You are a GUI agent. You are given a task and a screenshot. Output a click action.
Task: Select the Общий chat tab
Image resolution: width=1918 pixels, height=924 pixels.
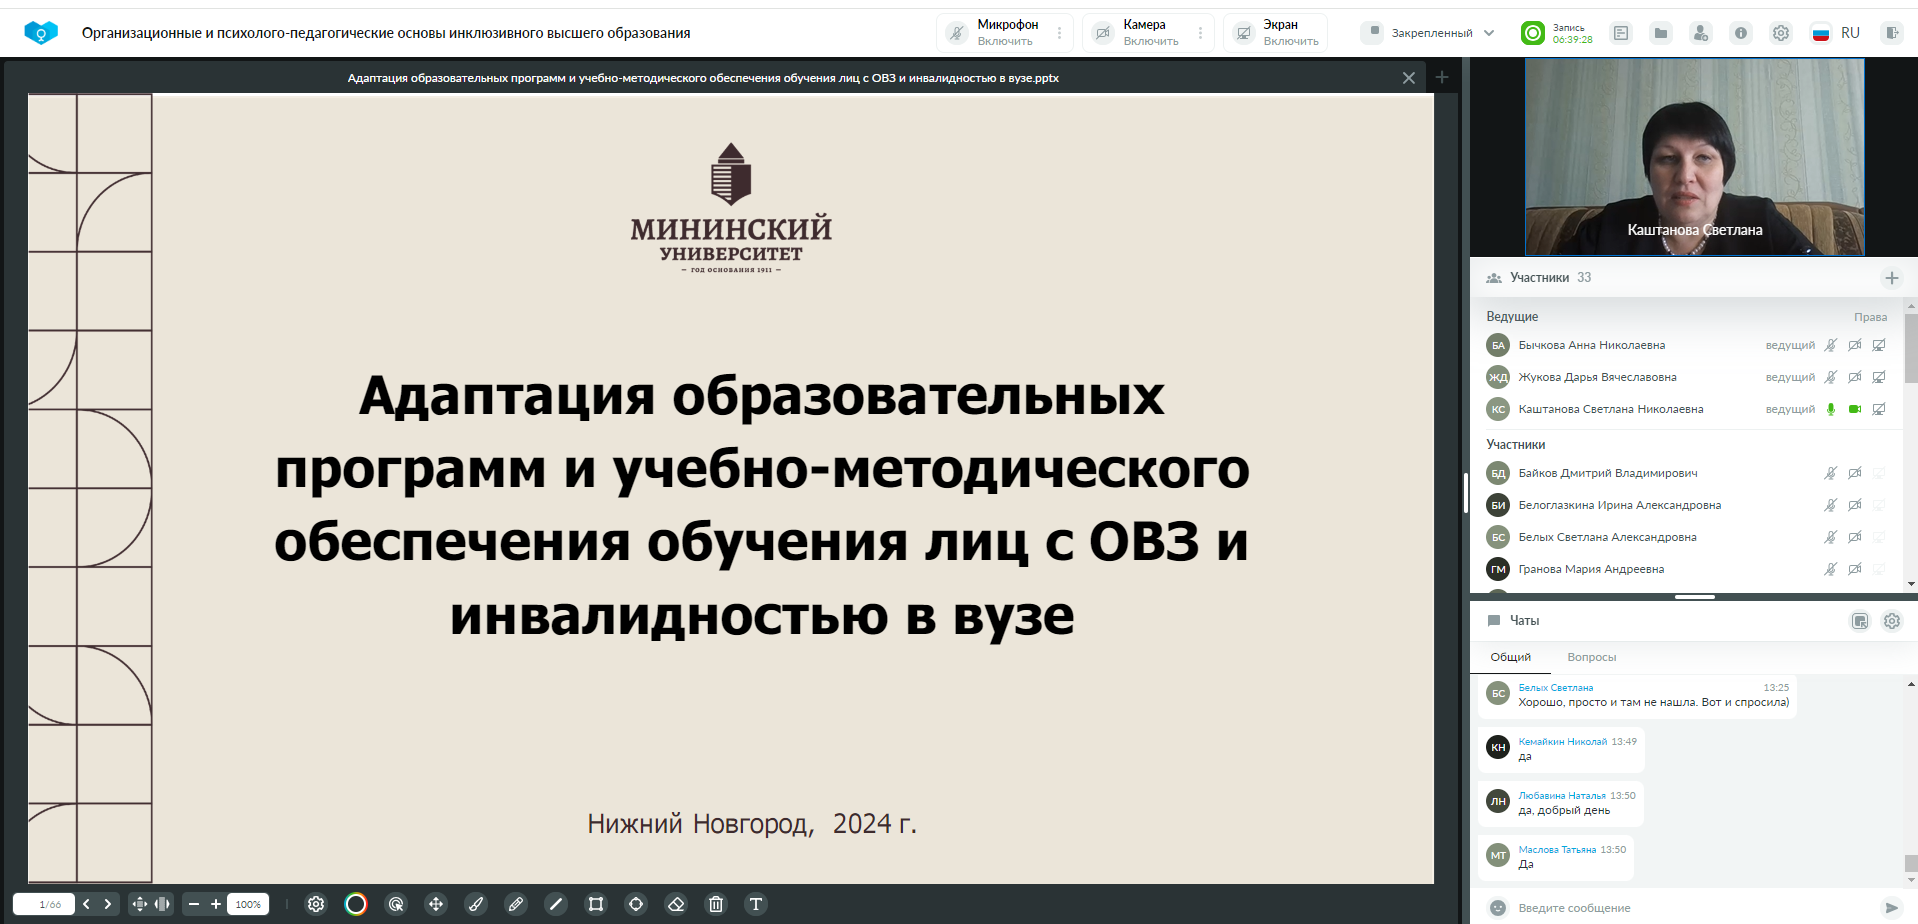(1510, 657)
